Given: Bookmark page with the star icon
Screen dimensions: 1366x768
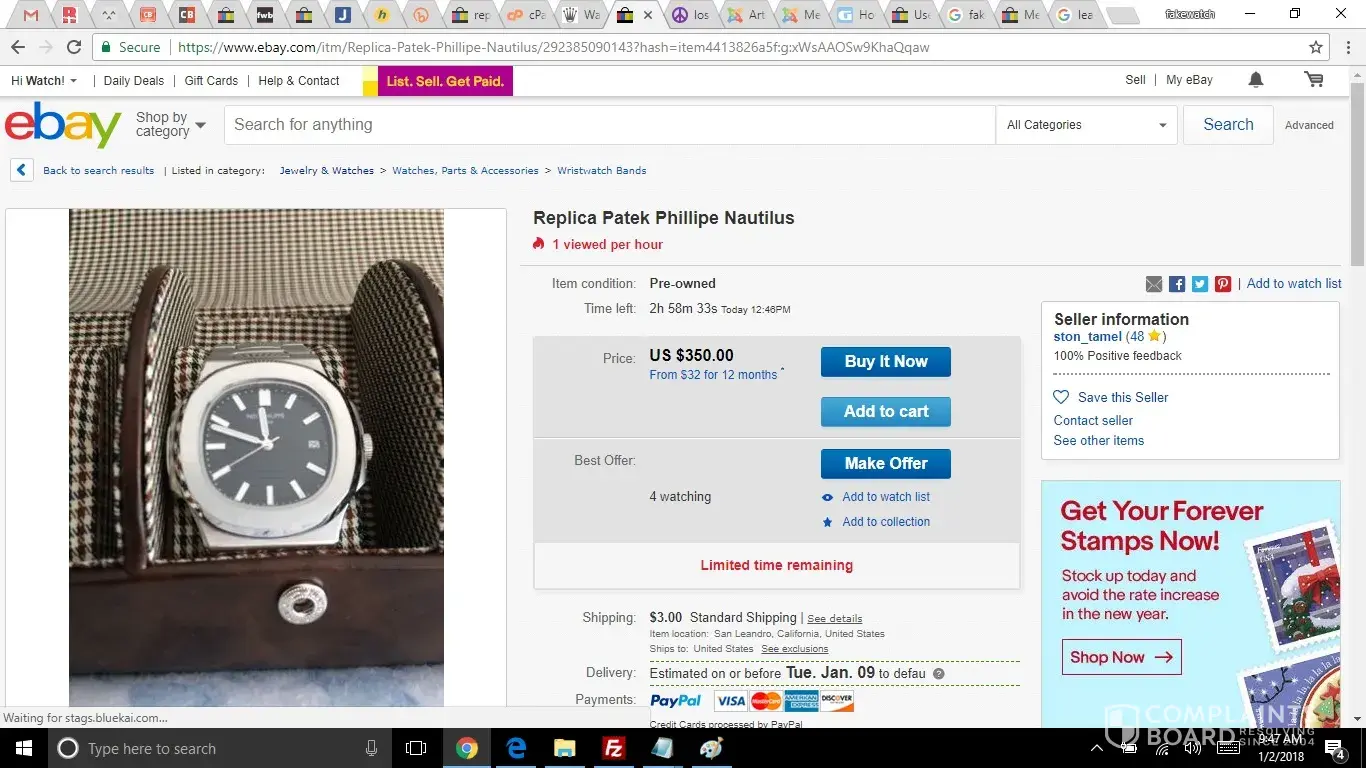Looking at the screenshot, I should (1316, 47).
